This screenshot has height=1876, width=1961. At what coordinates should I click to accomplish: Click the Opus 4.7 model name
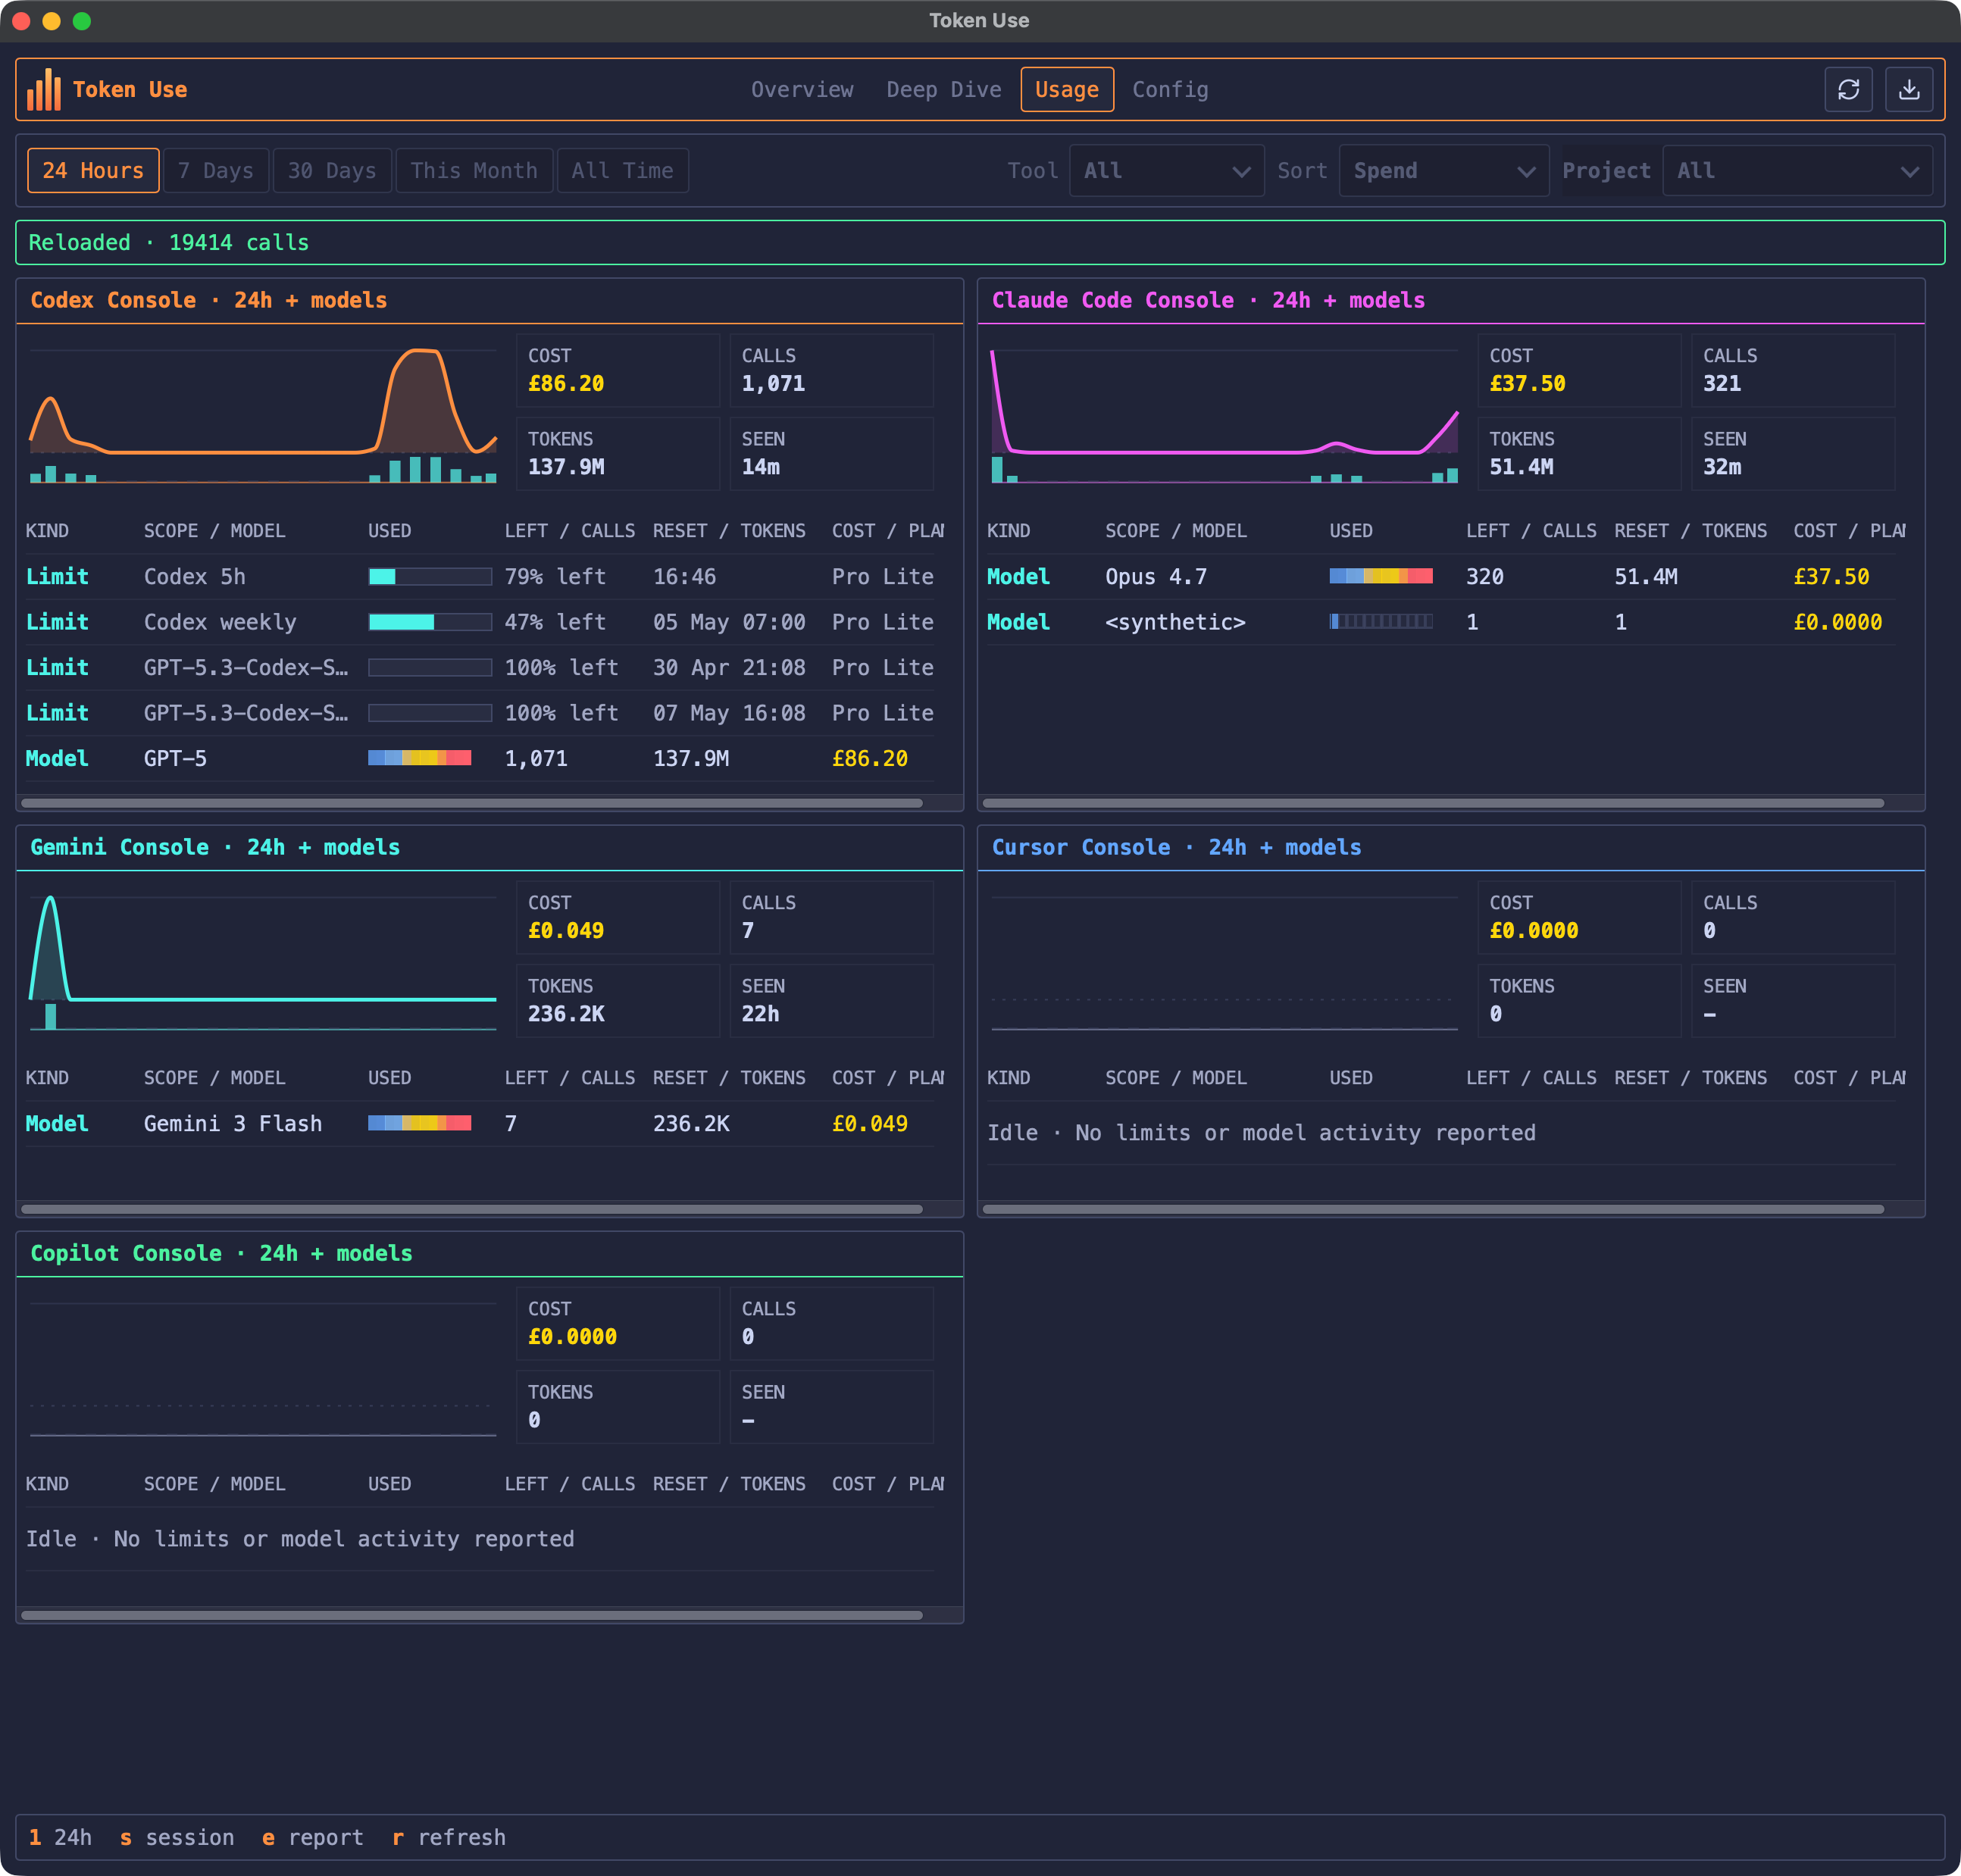pos(1155,577)
